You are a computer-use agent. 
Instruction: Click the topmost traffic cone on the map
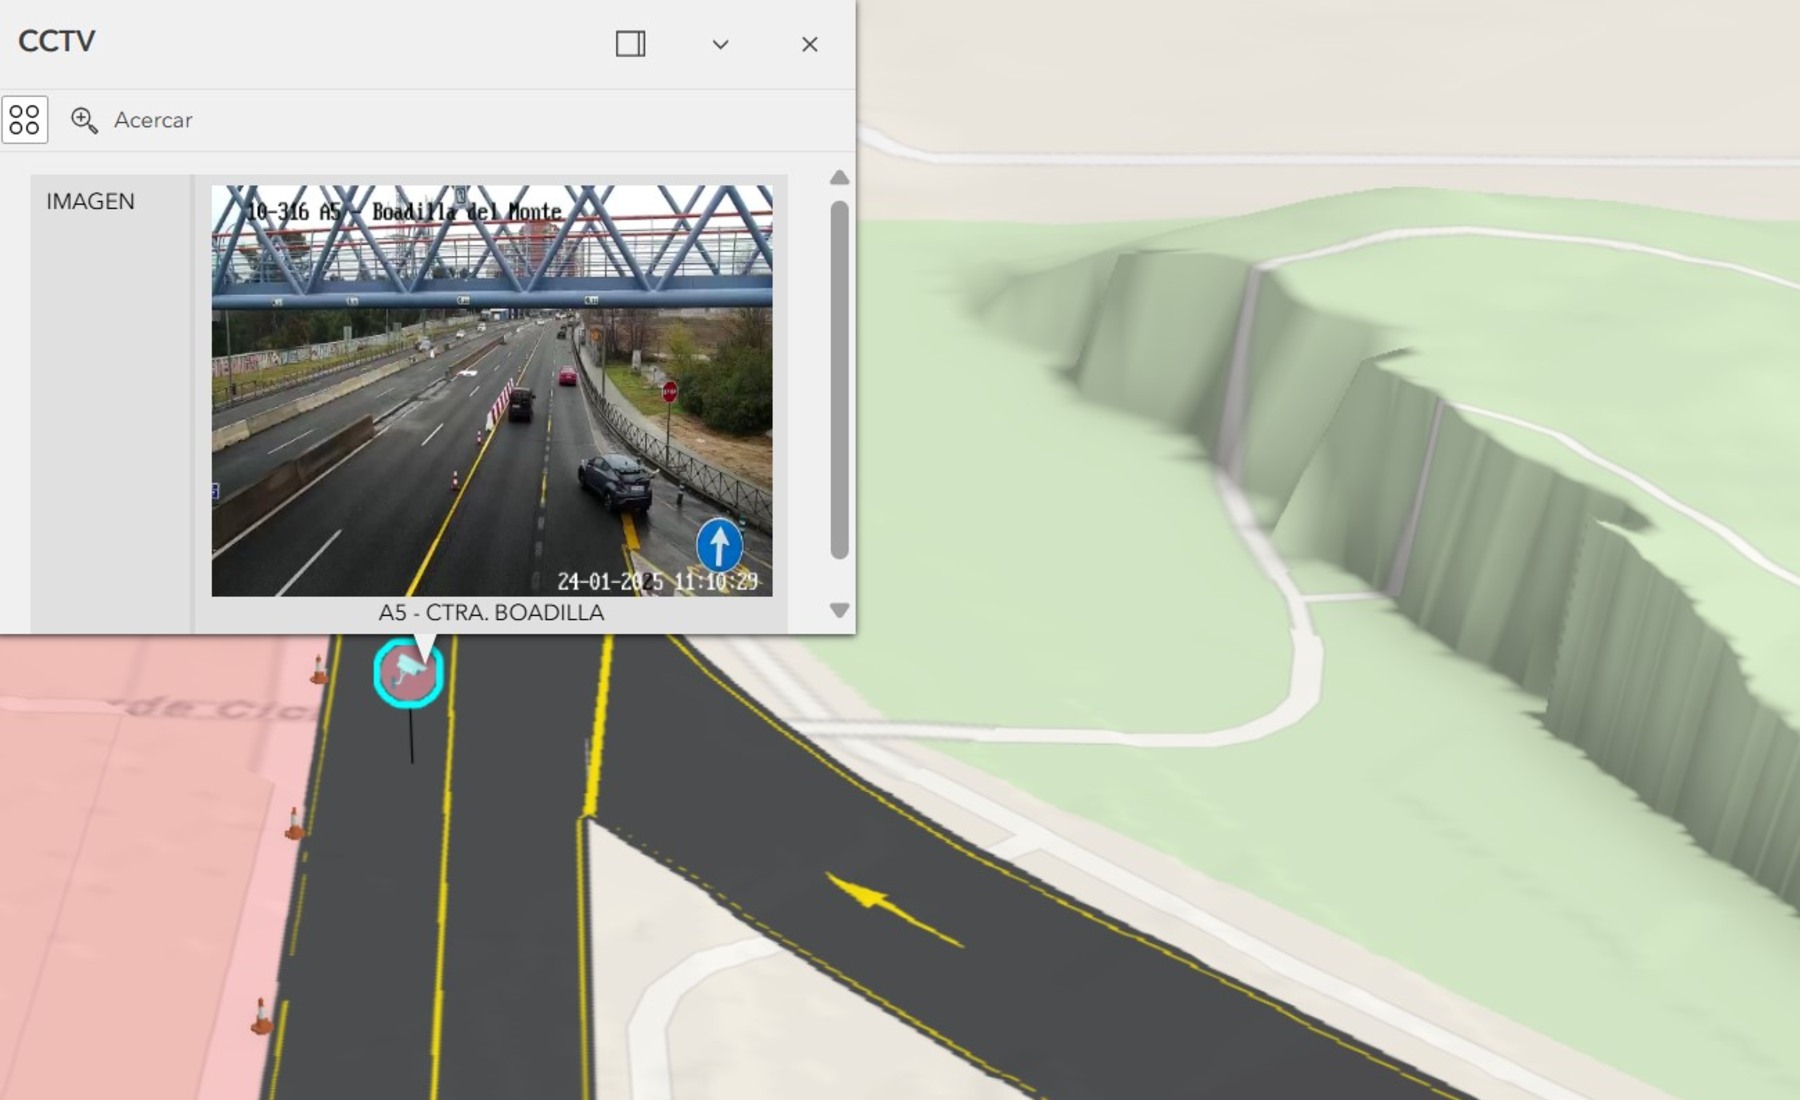point(319,670)
